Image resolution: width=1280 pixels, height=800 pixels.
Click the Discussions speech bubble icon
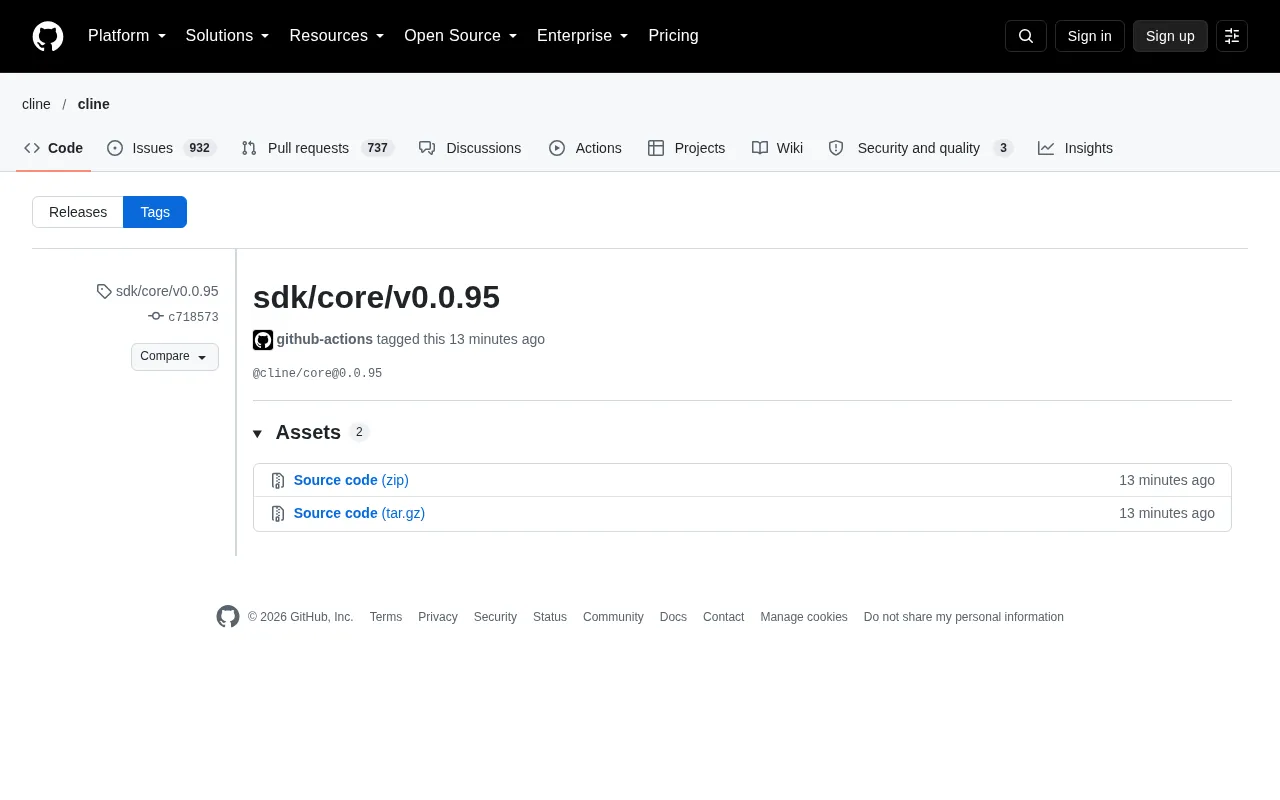point(427,148)
